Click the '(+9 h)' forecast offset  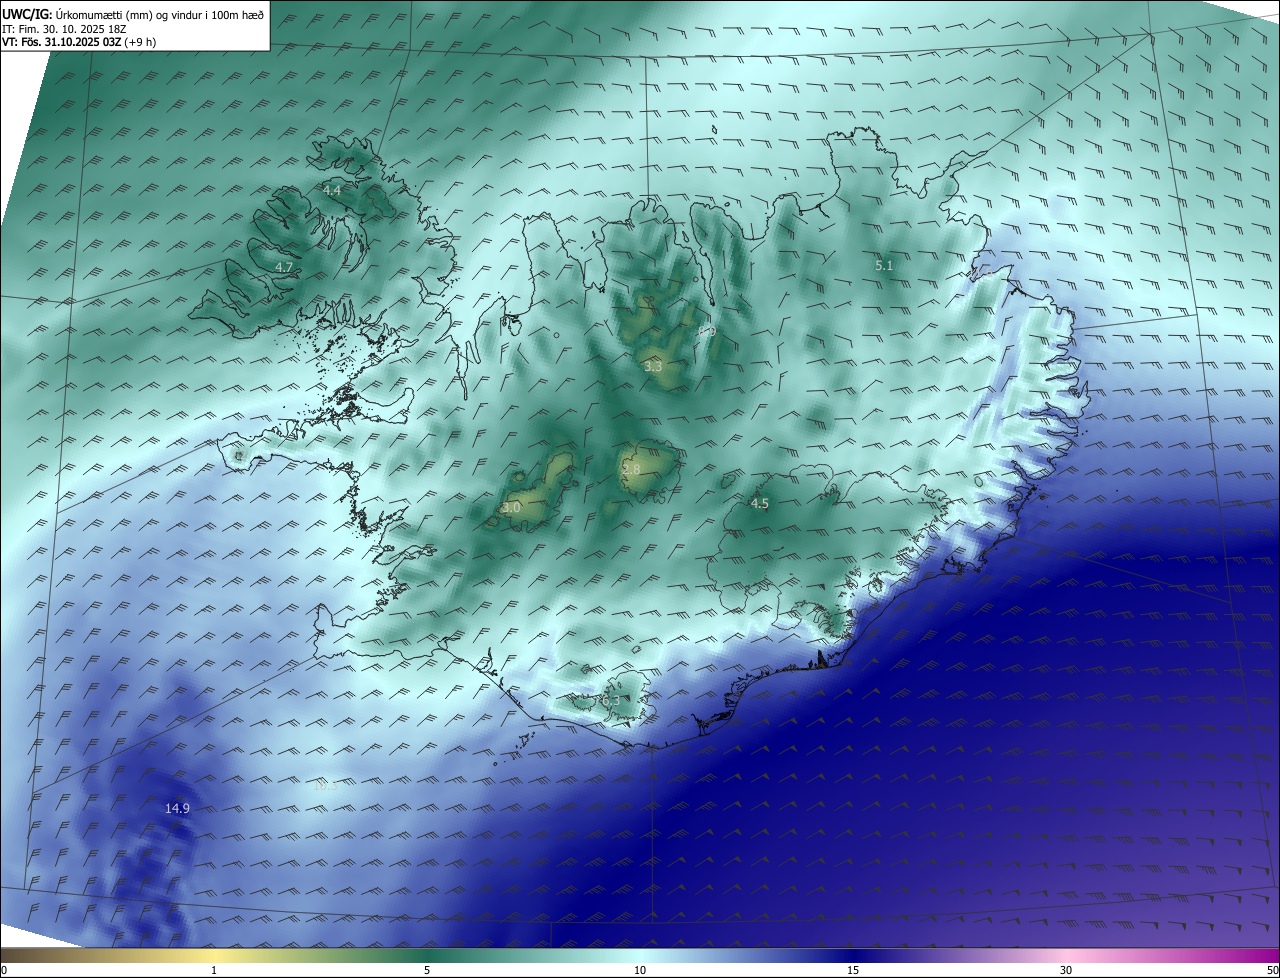coord(140,42)
